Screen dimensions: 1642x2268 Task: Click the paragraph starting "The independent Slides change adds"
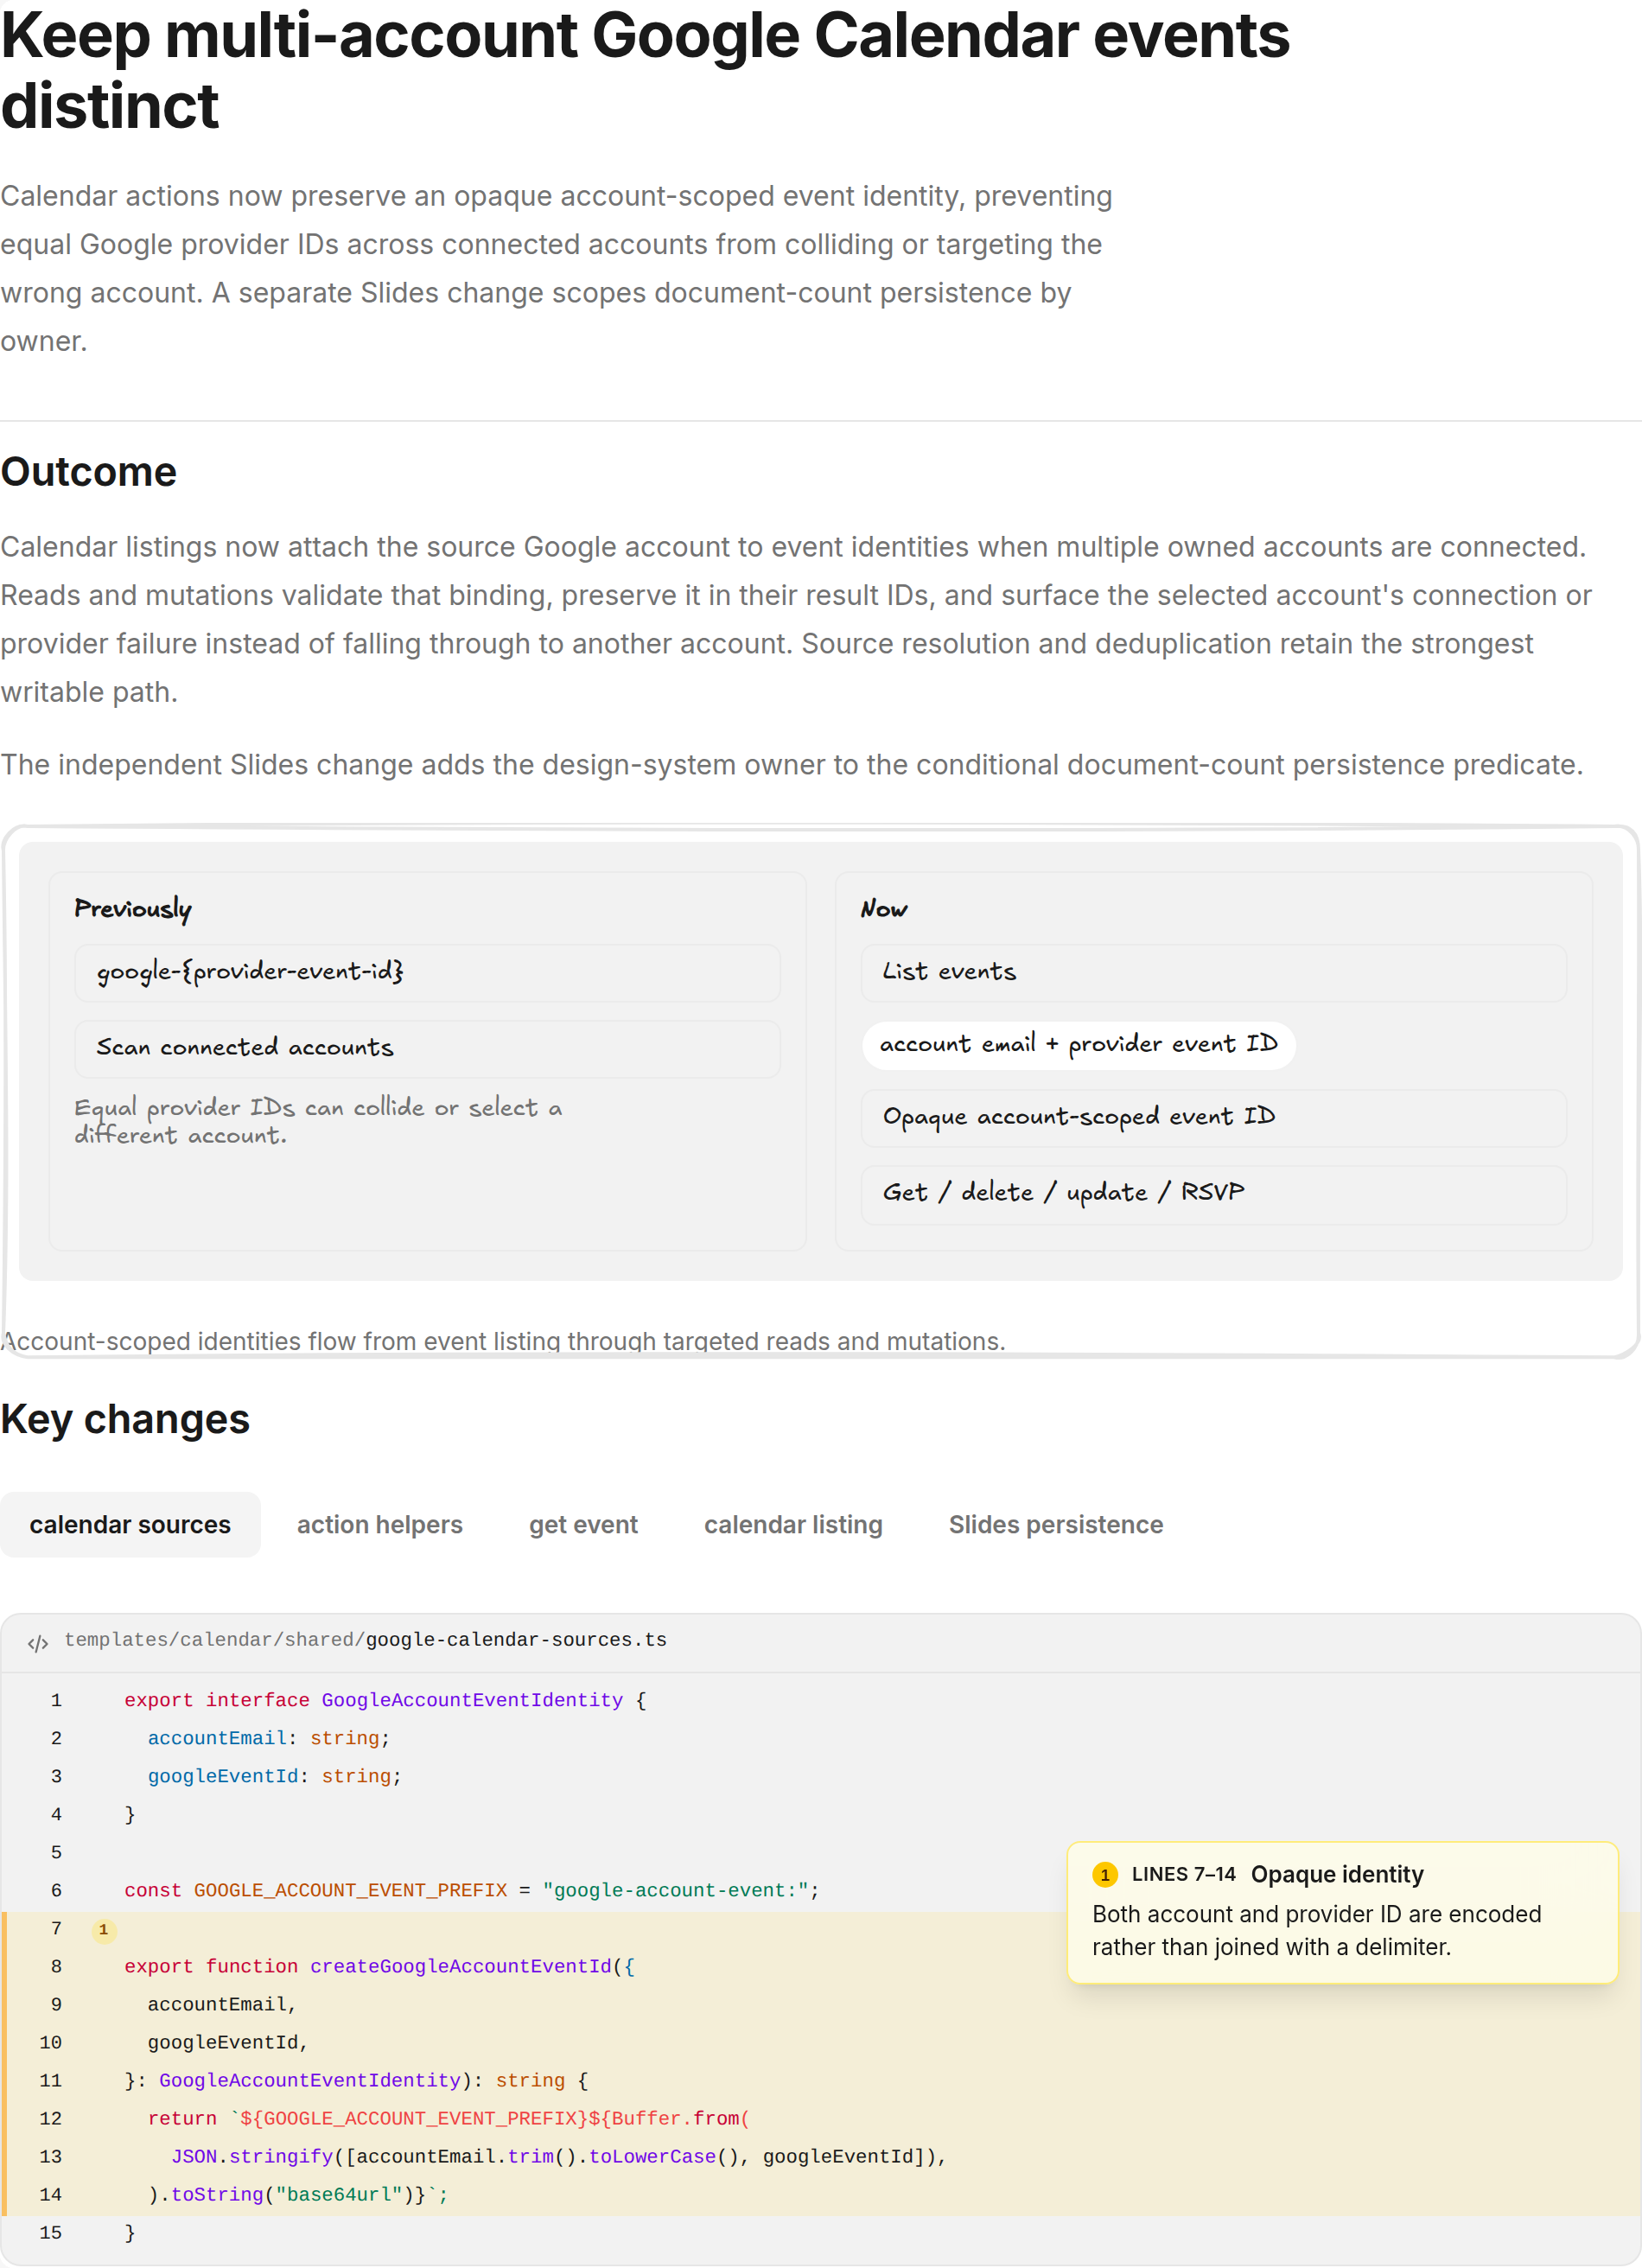click(x=792, y=764)
